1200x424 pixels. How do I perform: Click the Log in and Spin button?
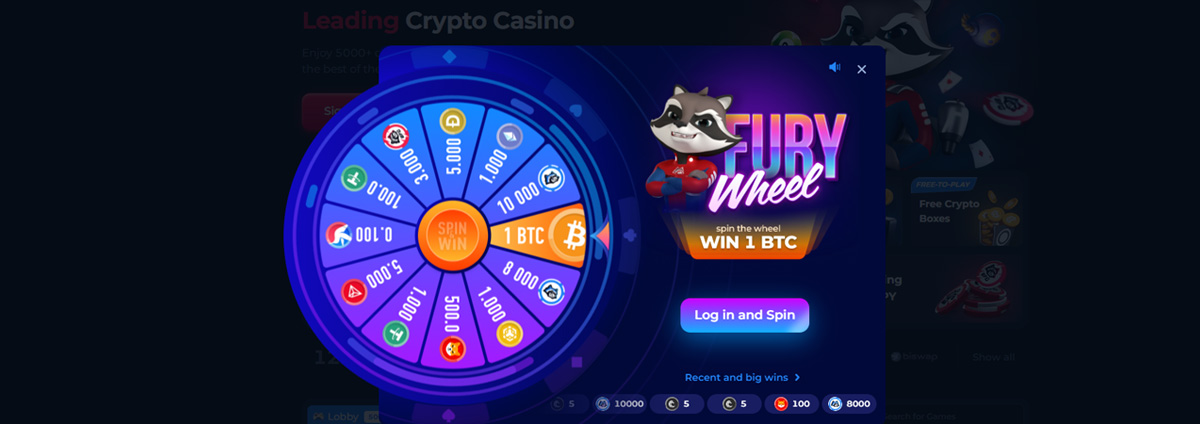(x=744, y=315)
